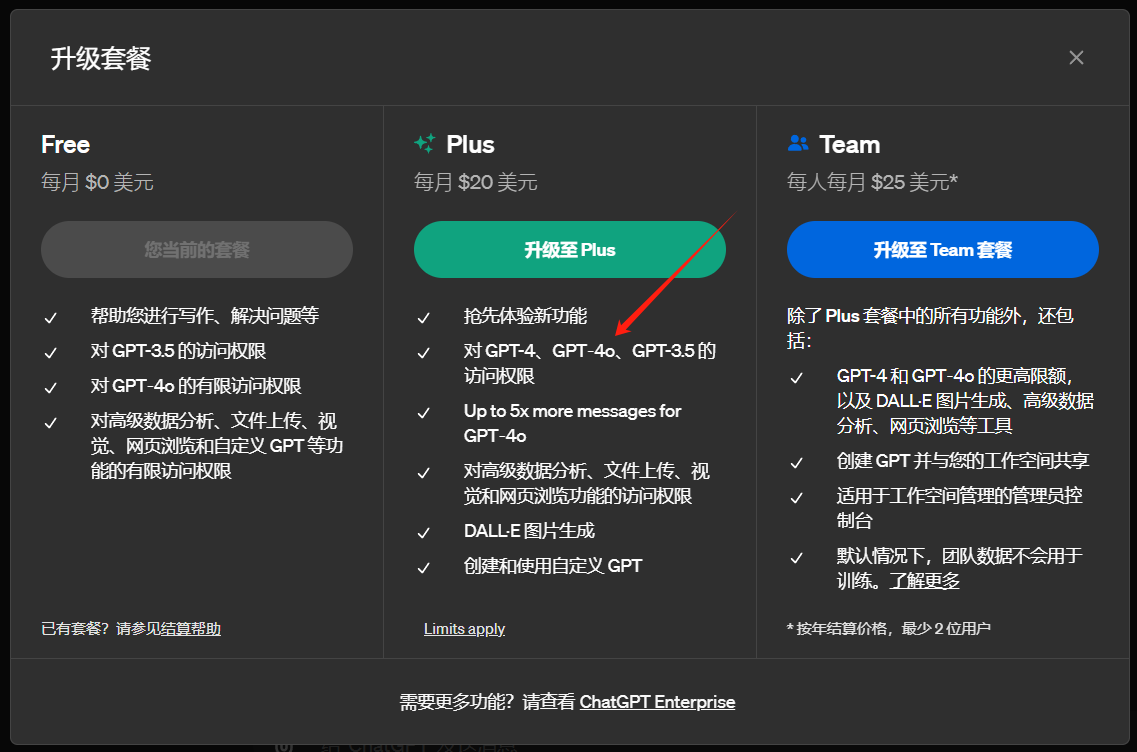Screen dimensions: 1137x752
Task: Click the 每月 $0 美元 price text
Action: point(97,182)
